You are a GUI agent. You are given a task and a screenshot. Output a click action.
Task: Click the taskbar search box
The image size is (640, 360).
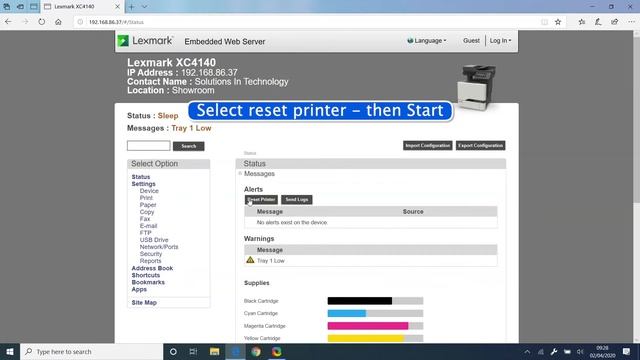[91, 351]
